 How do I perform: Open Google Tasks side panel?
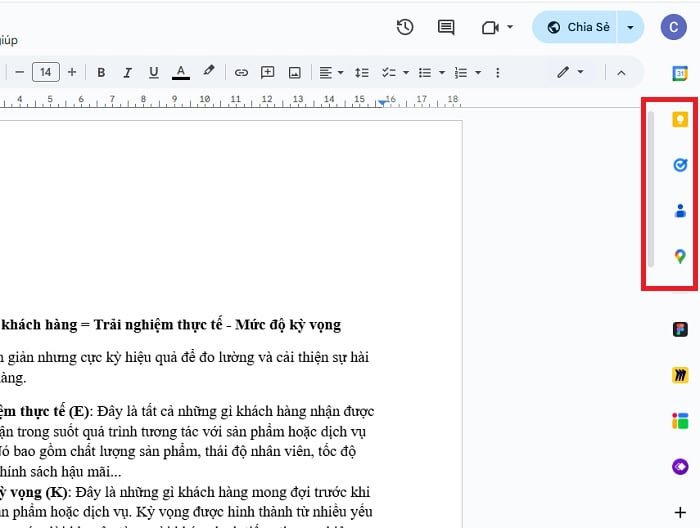[x=680, y=165]
